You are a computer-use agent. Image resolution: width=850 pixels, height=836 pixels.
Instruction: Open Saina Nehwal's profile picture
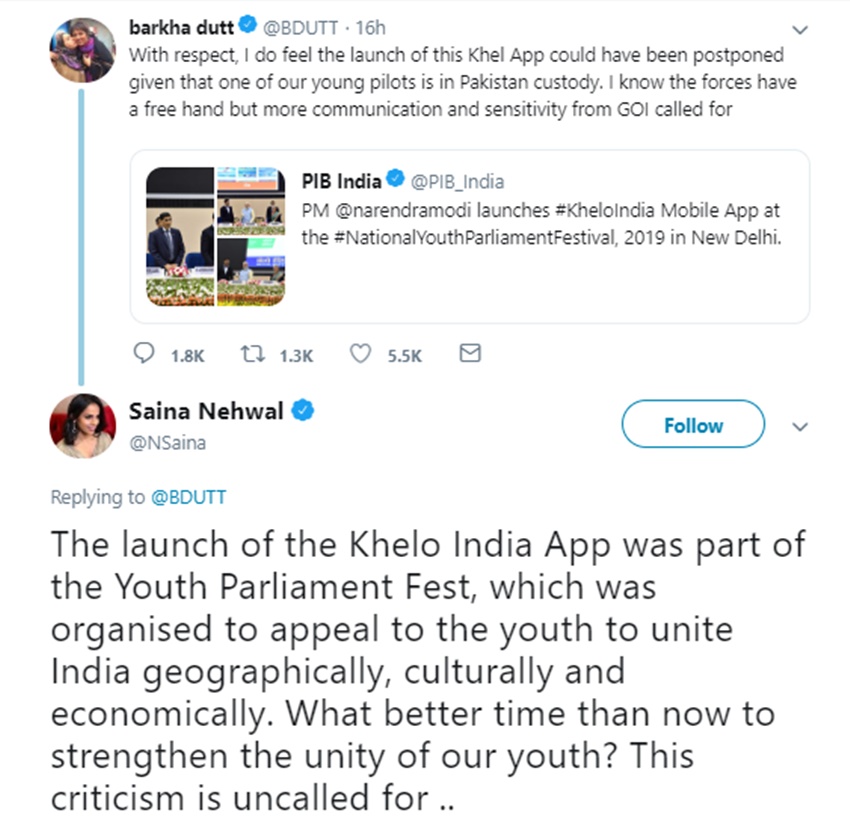(x=82, y=425)
